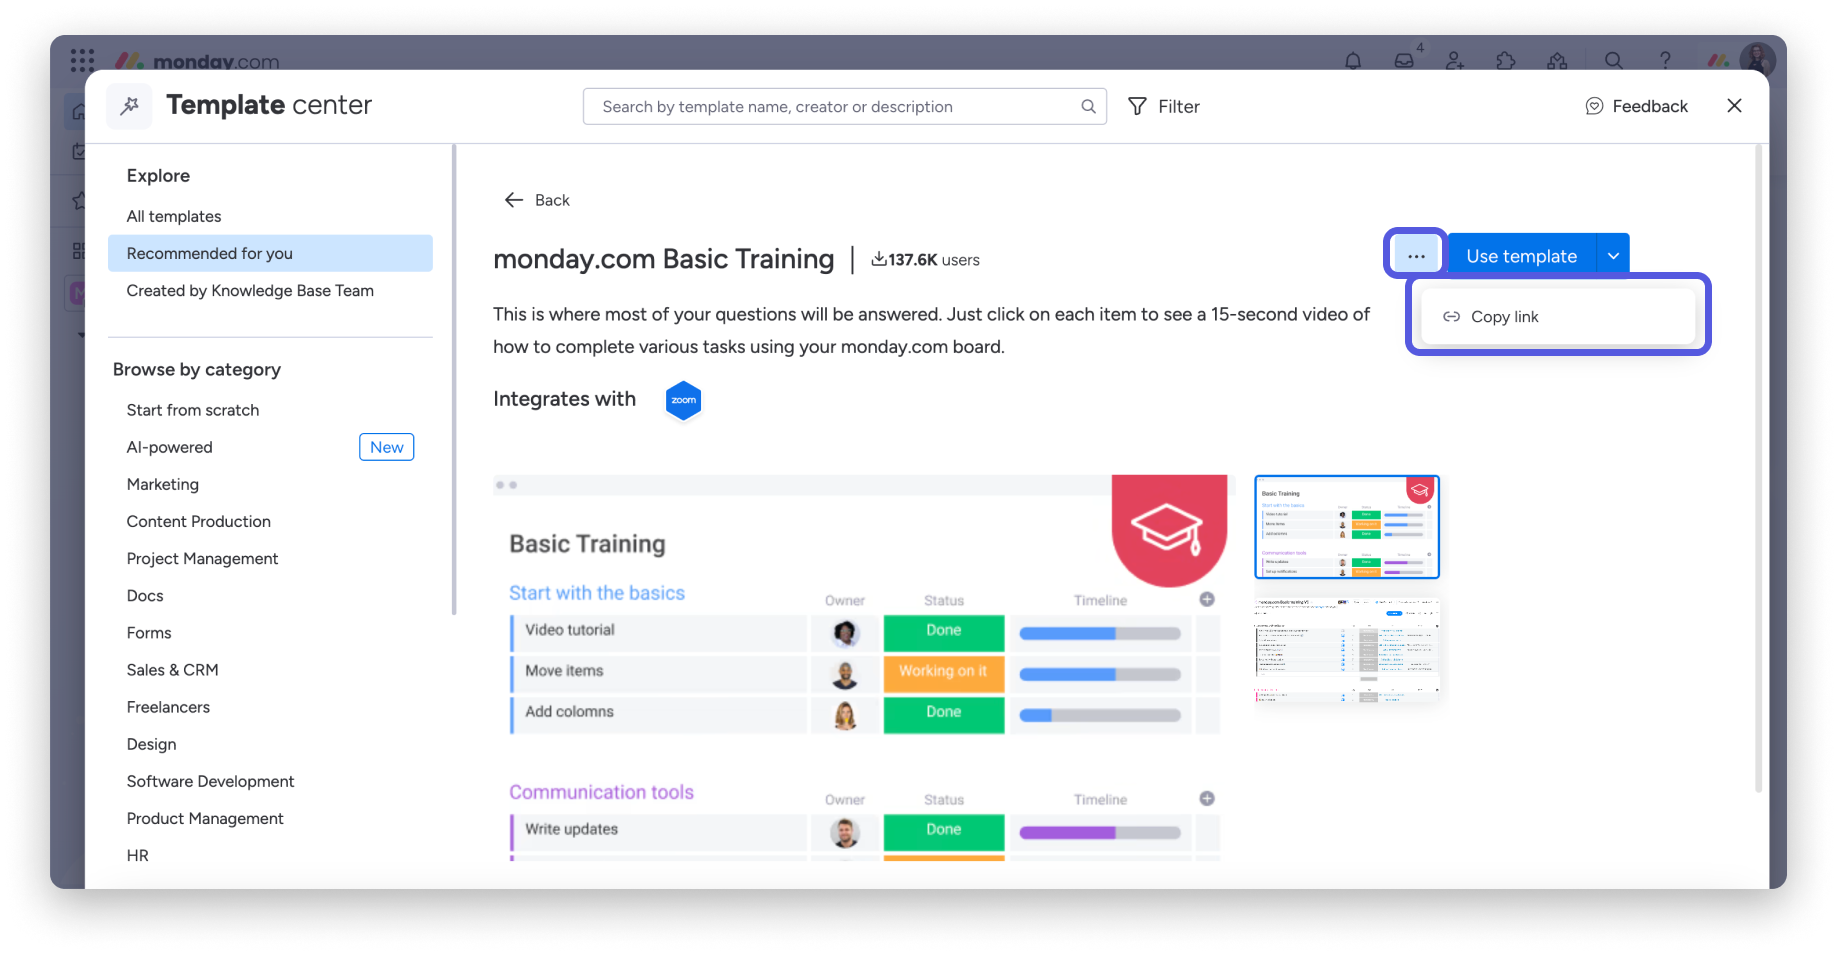Click the Feedback button
Screen dimensions: 1837x954
[1637, 107]
